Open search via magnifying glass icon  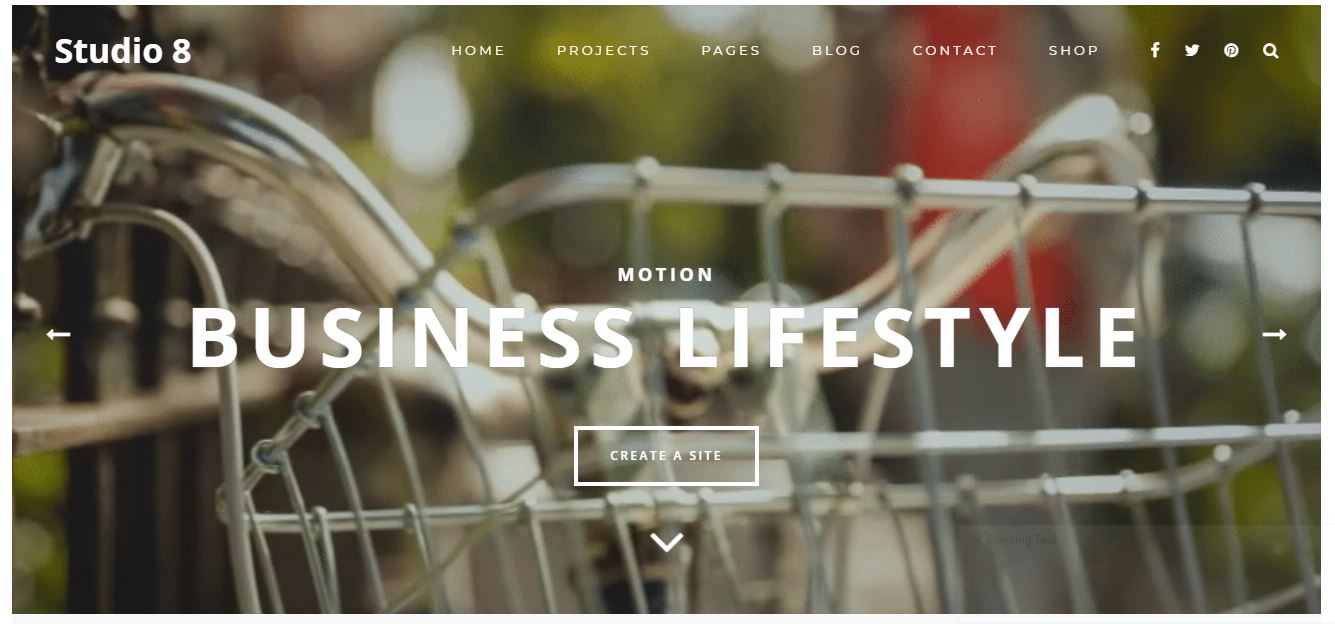[x=1270, y=50]
